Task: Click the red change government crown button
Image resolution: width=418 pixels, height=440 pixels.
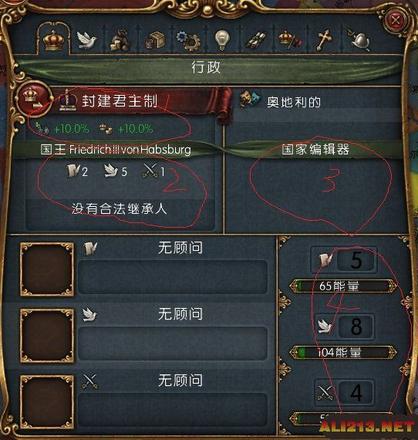Action: point(34,99)
